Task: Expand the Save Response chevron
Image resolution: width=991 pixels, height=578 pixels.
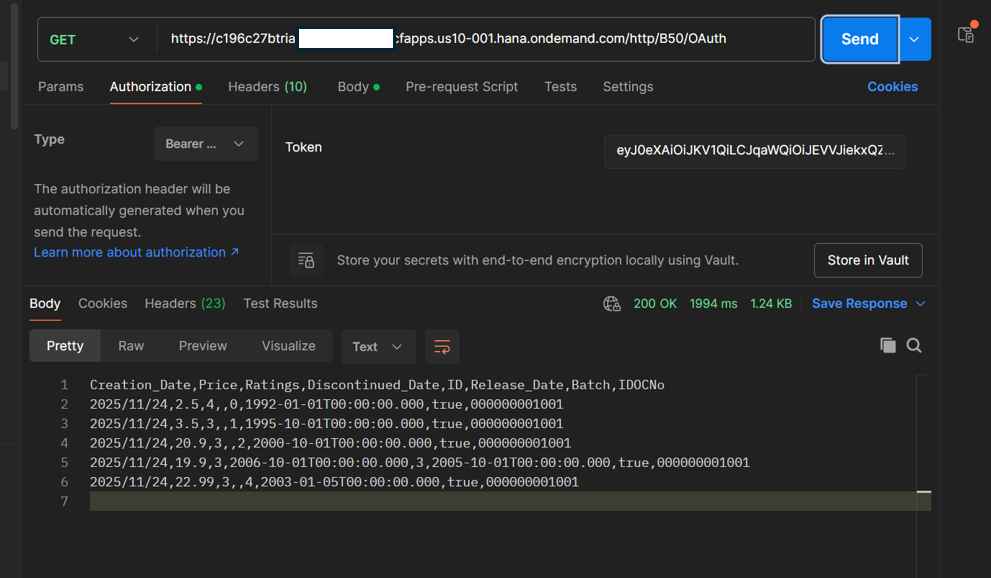Action: coord(920,304)
